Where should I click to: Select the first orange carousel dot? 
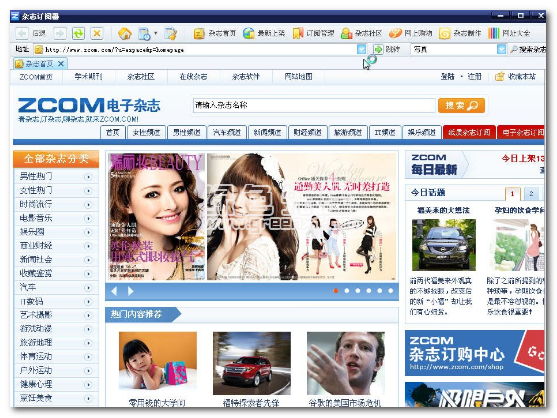[x=336, y=291]
